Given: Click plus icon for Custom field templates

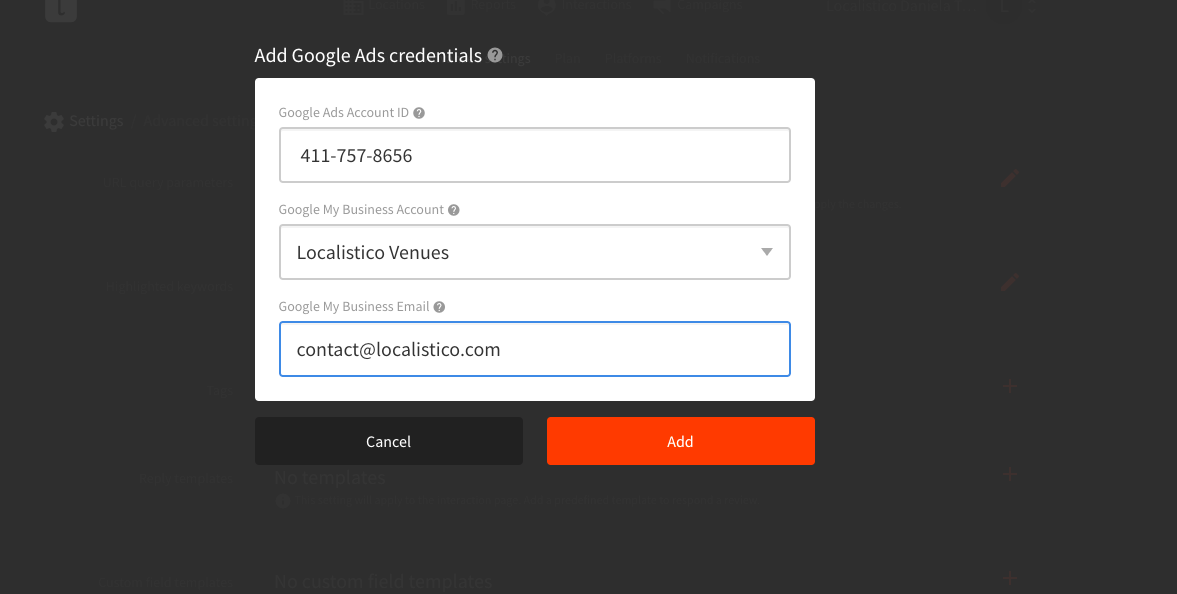Looking at the screenshot, I should point(1010,578).
